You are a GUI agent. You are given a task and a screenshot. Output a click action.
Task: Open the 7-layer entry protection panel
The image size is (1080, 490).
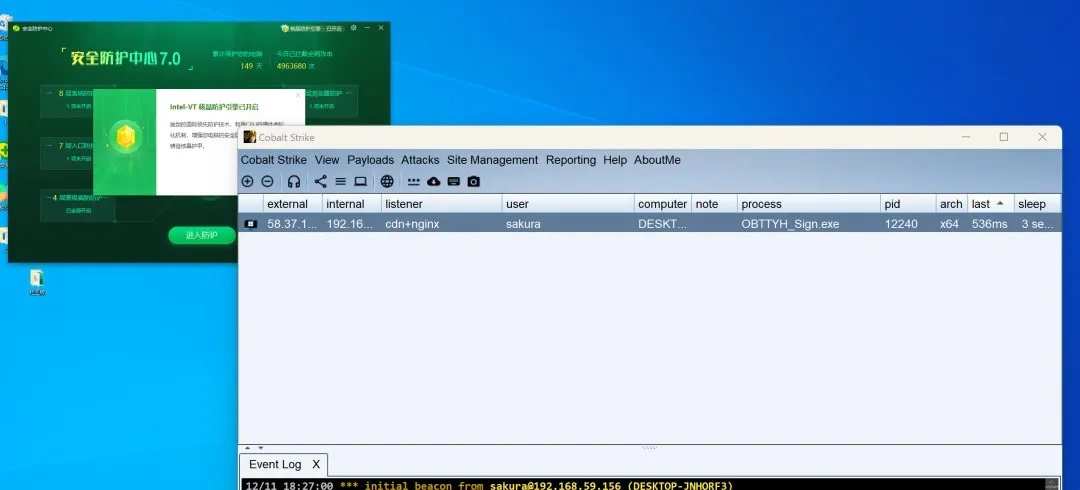tap(67, 152)
